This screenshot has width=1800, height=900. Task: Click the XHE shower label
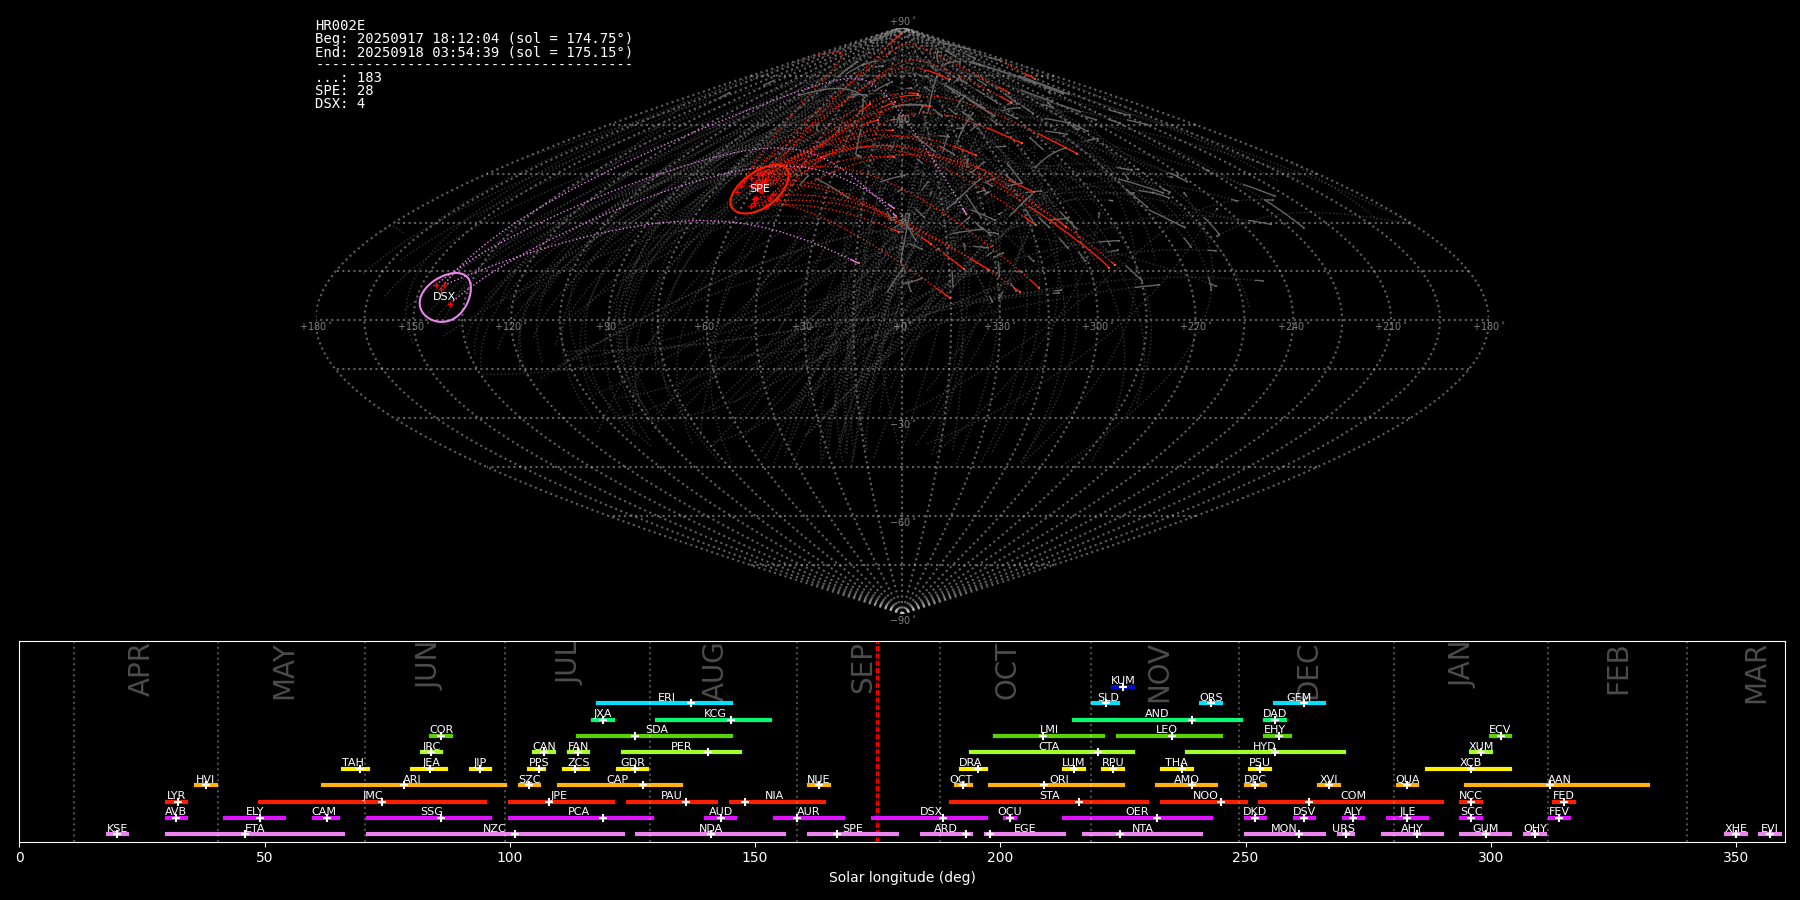(1736, 829)
